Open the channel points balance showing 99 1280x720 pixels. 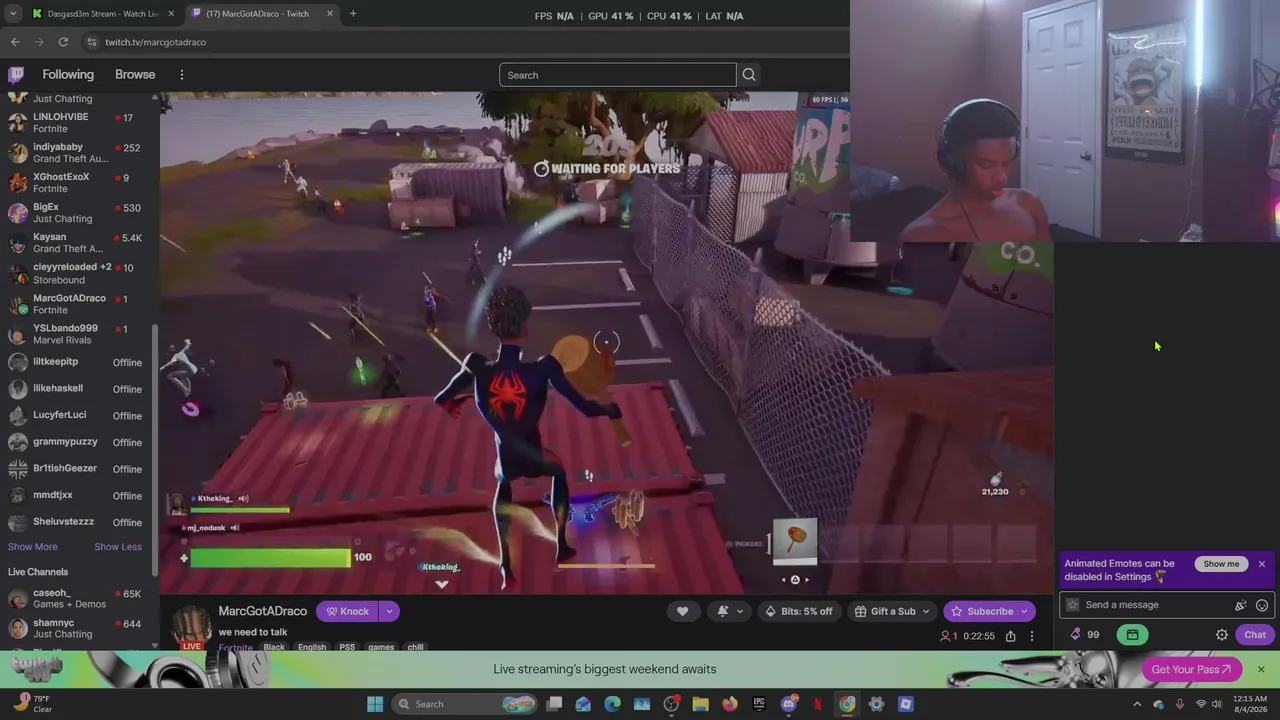(1085, 634)
